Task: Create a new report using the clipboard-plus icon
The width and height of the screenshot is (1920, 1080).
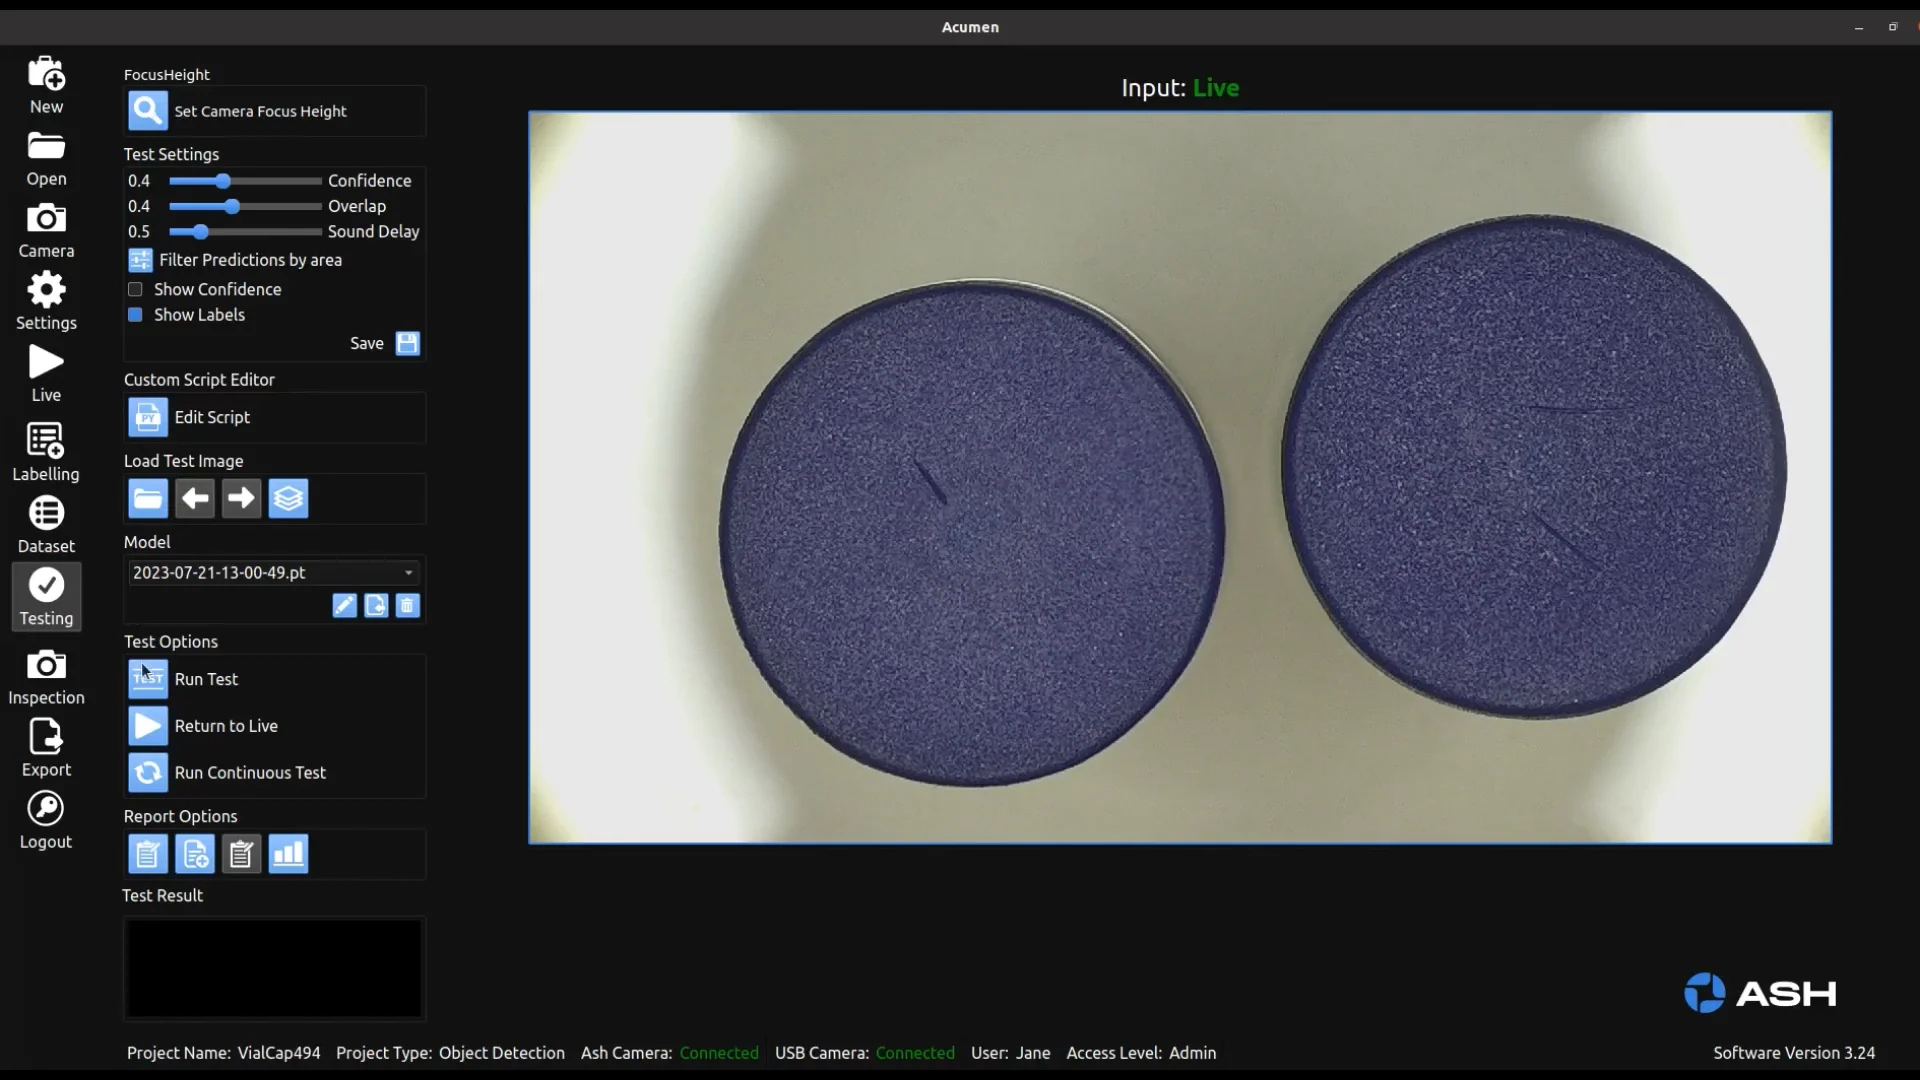Action: tap(194, 854)
